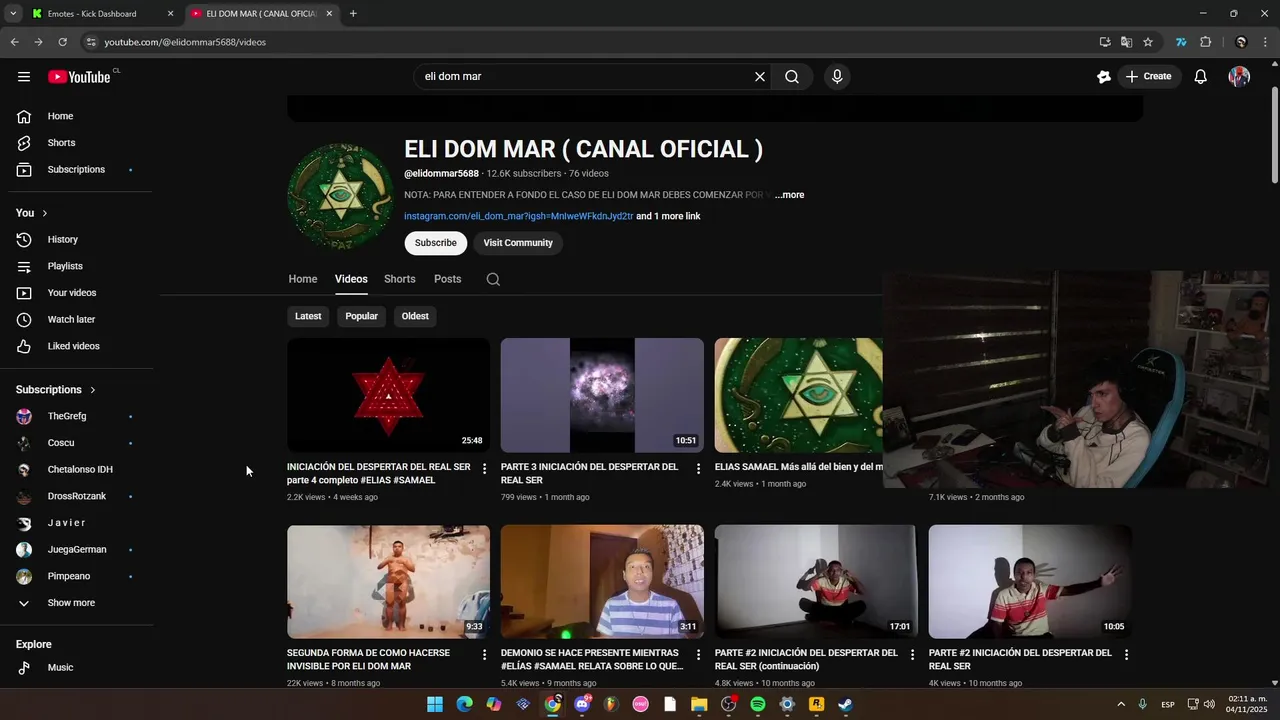Sort videos by Latest chip
Viewport: 1280px width, 720px height.
pos(308,316)
